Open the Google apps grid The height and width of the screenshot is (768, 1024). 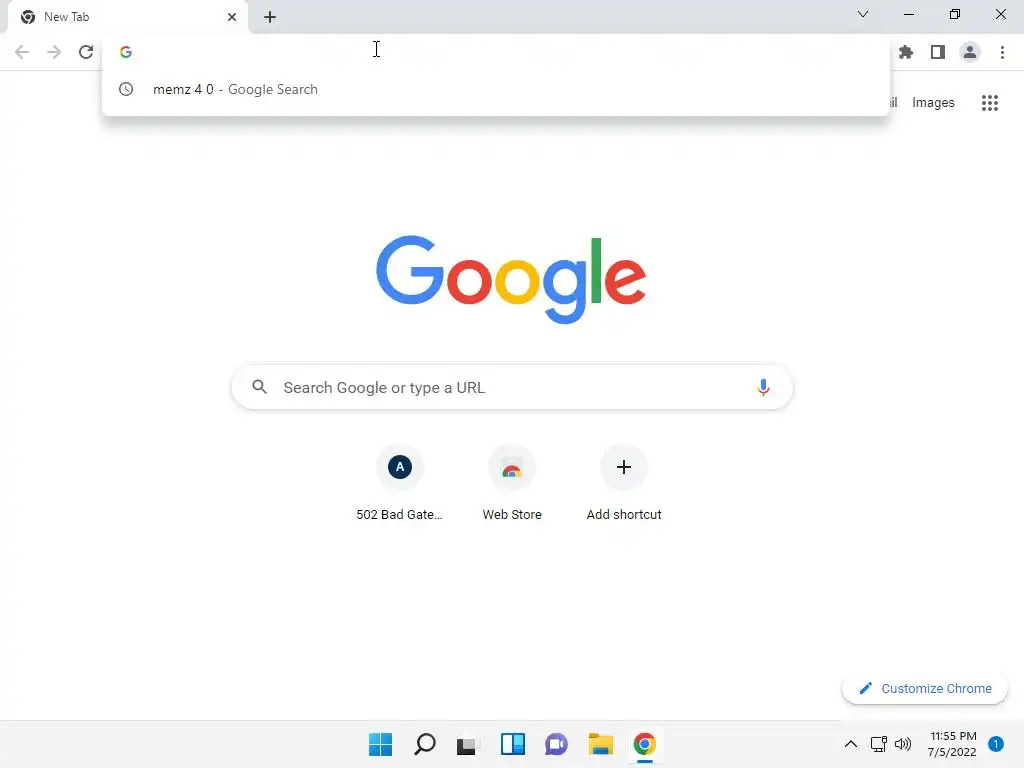coord(990,103)
